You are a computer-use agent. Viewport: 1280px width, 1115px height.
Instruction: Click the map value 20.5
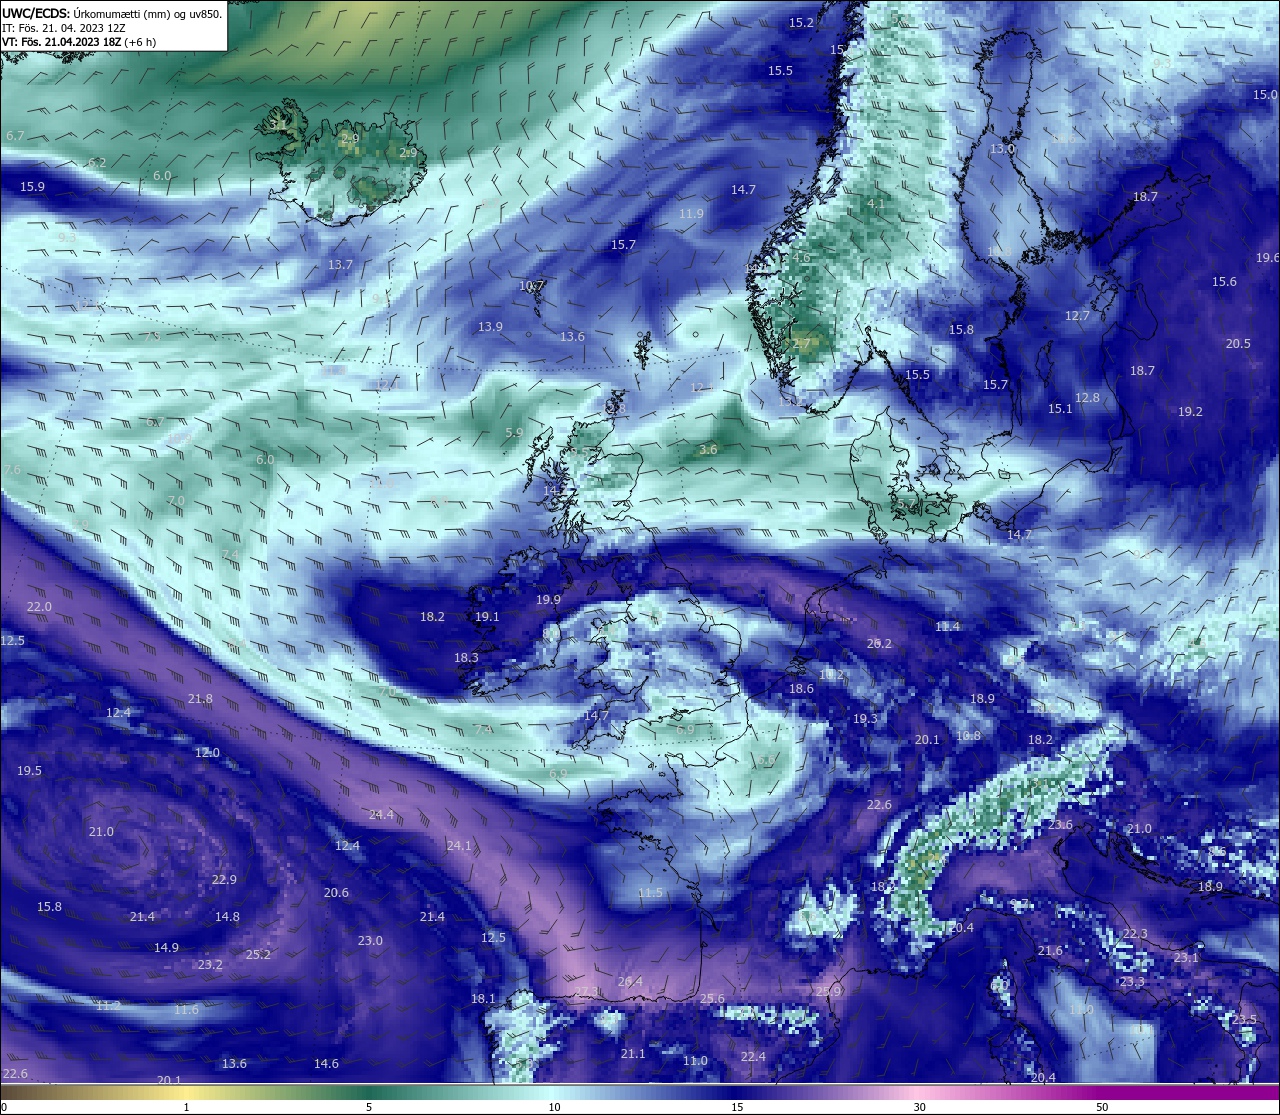point(1238,343)
